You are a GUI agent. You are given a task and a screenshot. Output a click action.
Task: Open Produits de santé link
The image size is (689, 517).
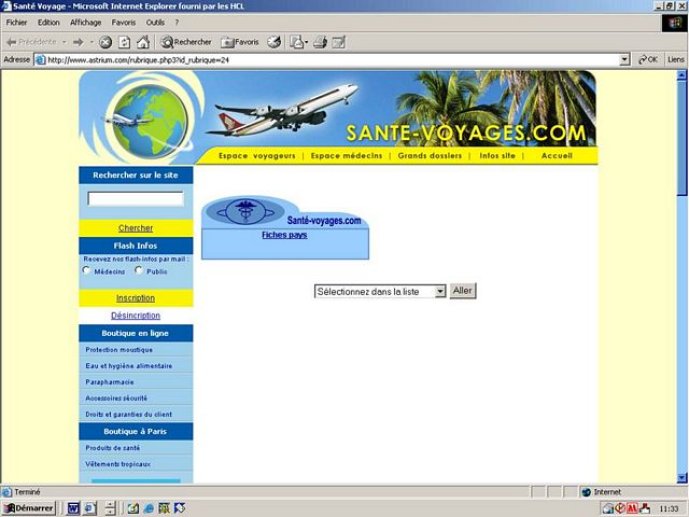[x=112, y=448]
